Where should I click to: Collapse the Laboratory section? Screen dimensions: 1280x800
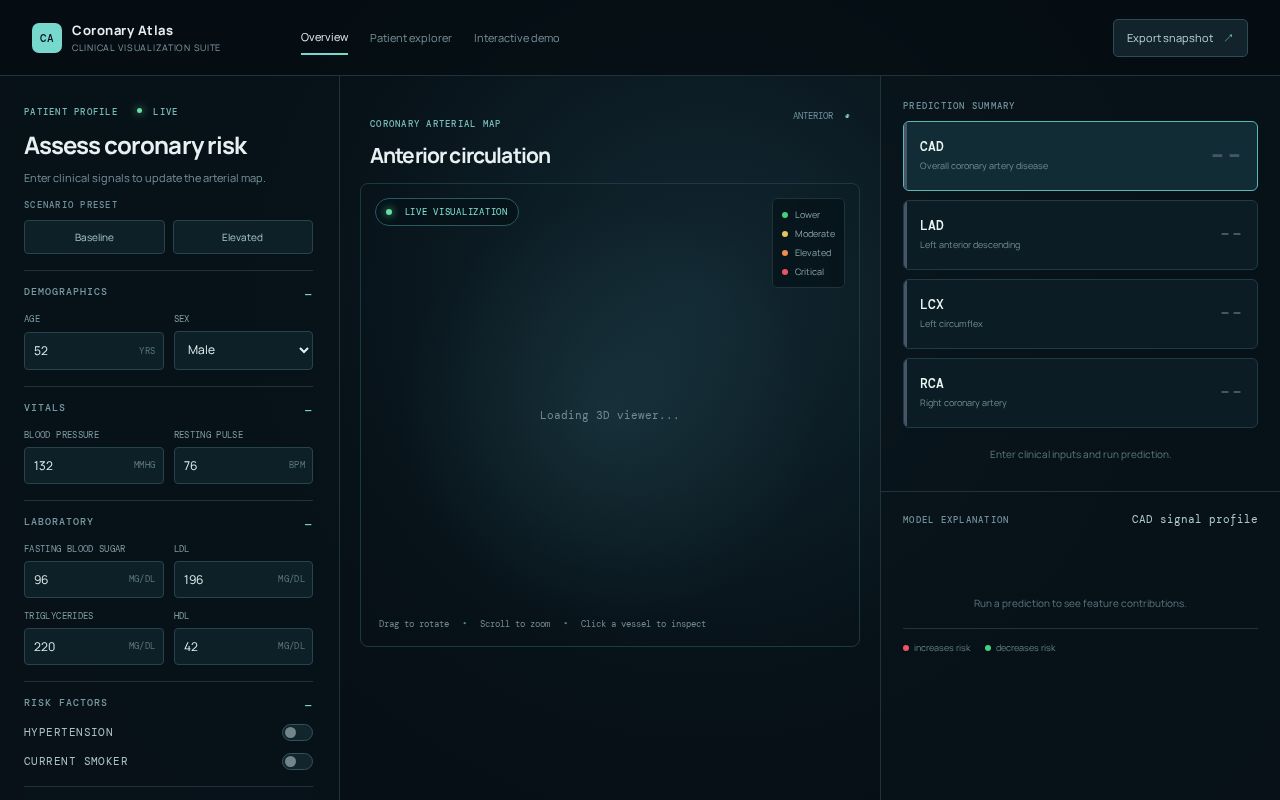[x=308, y=525]
